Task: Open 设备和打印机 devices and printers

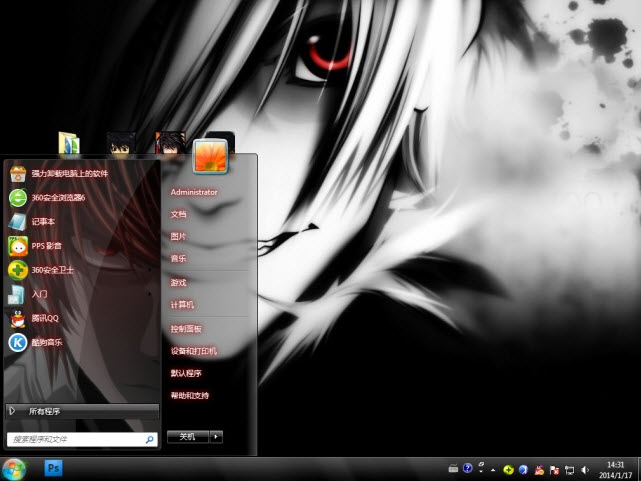Action: click(194, 351)
